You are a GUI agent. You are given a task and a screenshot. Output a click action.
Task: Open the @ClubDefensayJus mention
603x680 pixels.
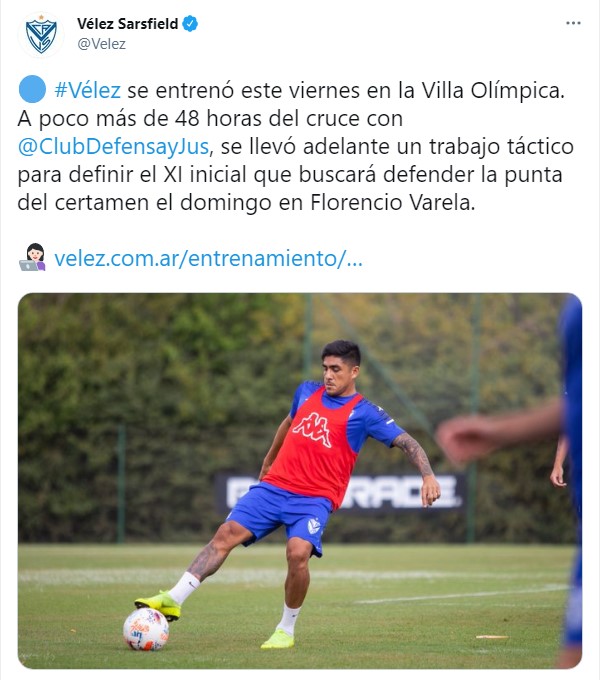tap(114, 147)
